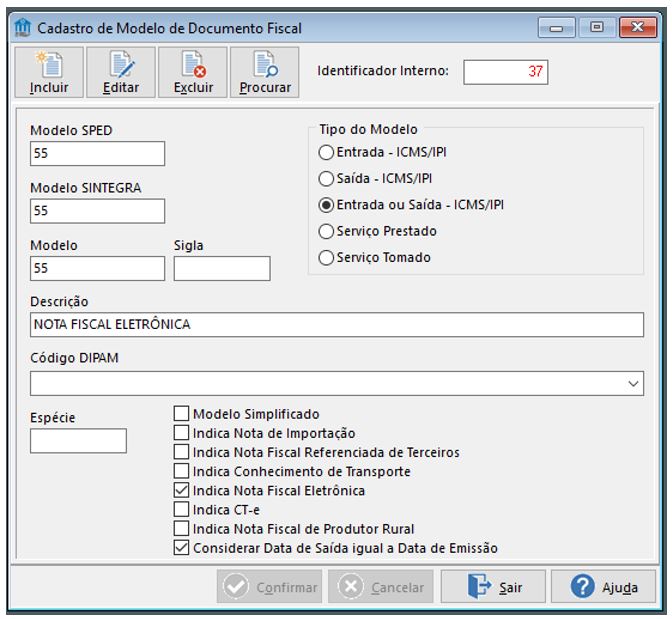Close the Cadastro de Modelo window
Viewport: 672px width, 619px height.
pos(638,28)
